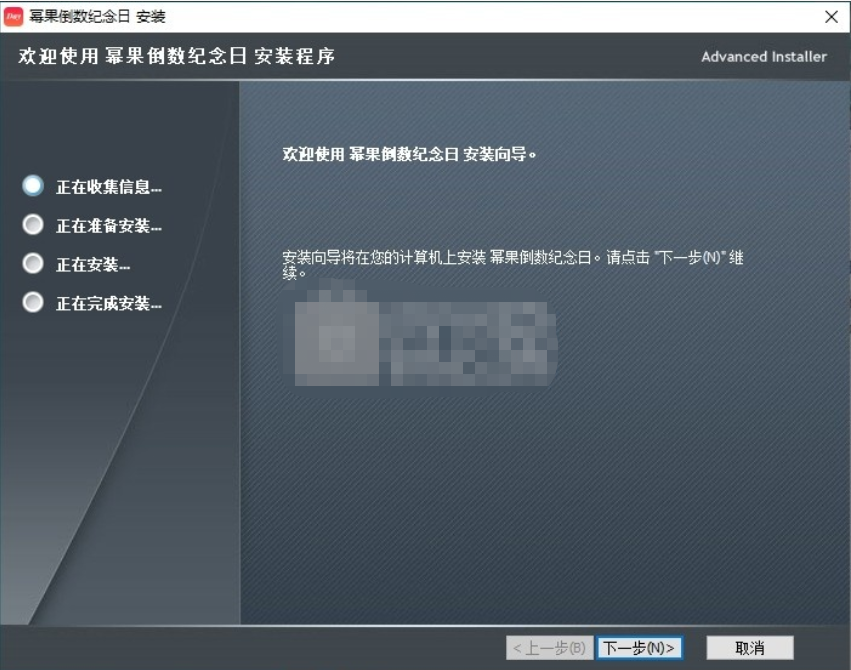Click the 取消 button
The height and width of the screenshot is (670, 851).
pos(750,648)
